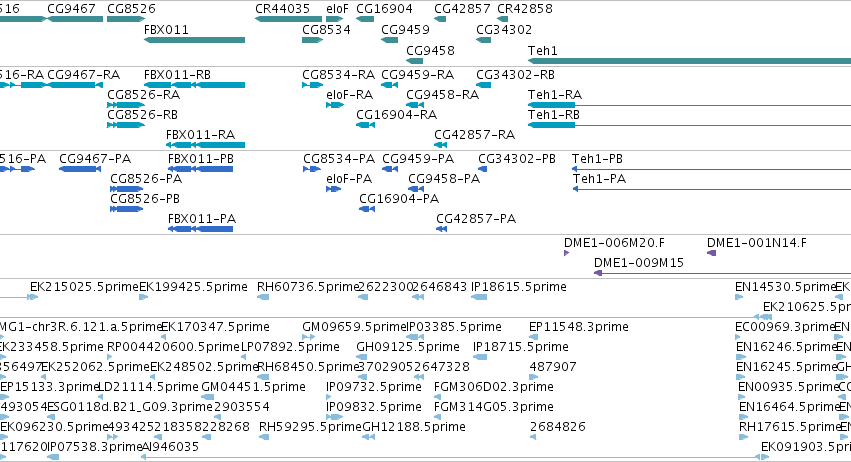The width and height of the screenshot is (851, 462).
Task: Click the Teh1-PB protein label
Action: click(x=597, y=159)
